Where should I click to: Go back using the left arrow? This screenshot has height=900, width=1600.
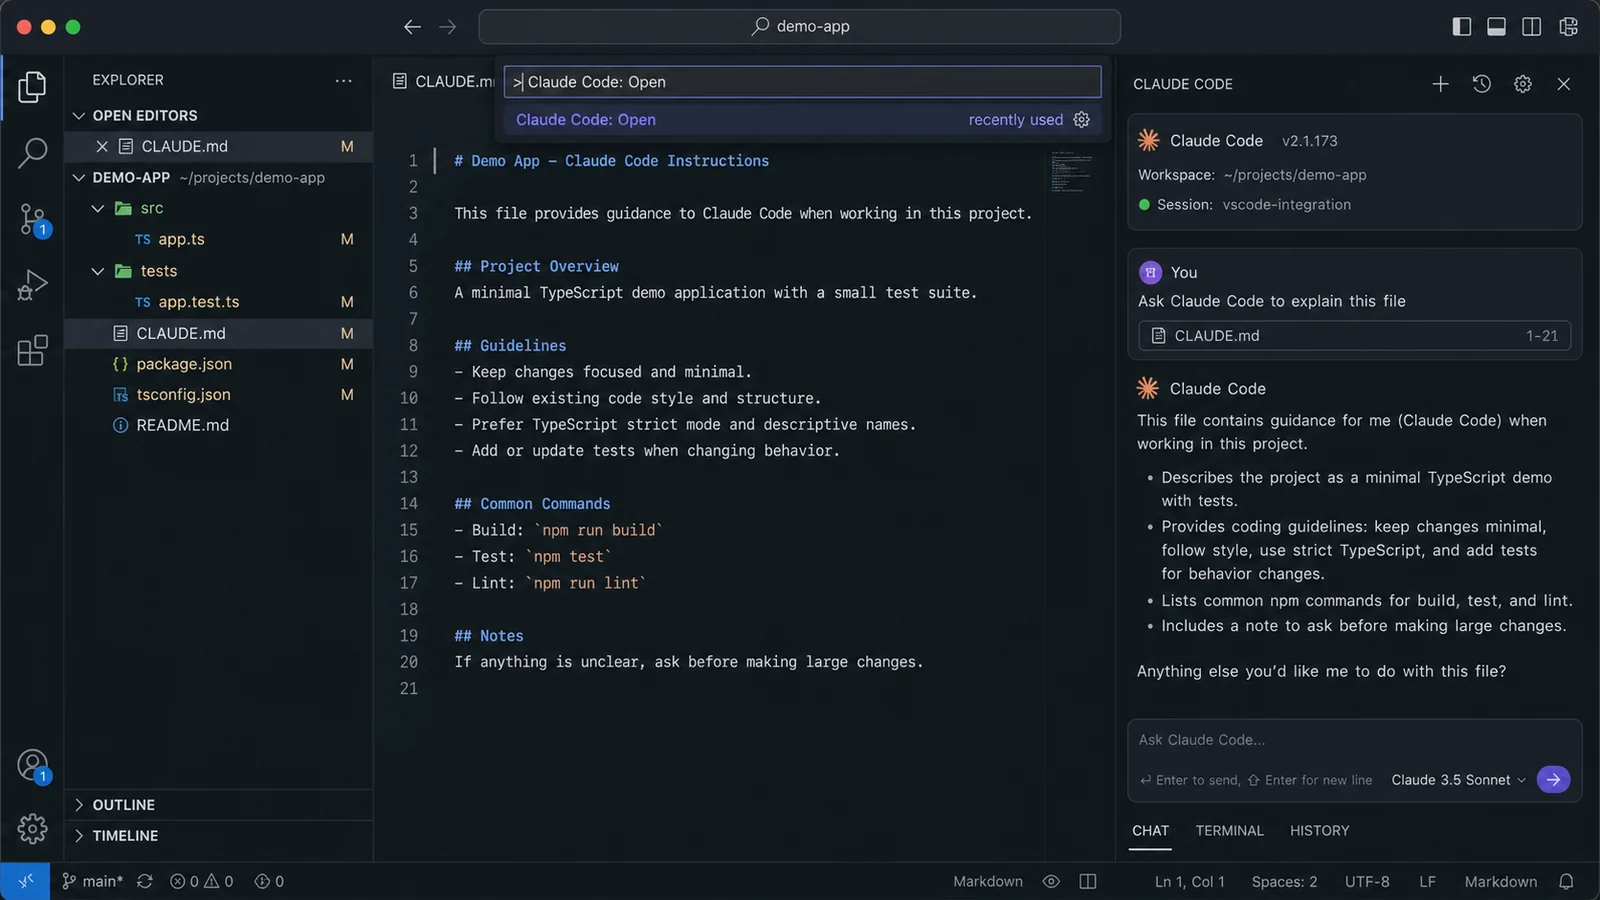(x=412, y=27)
